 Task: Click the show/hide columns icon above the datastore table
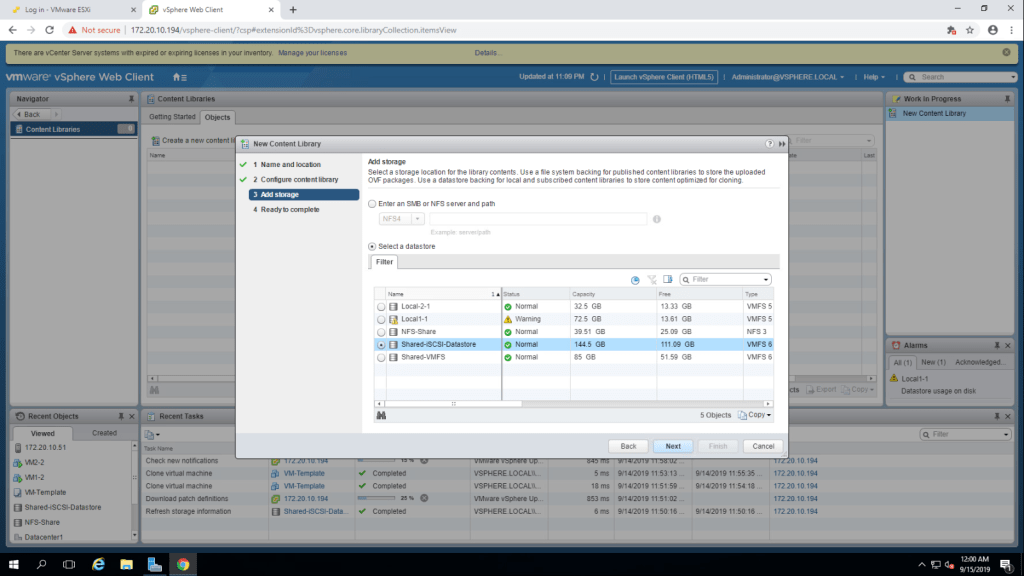coord(668,280)
